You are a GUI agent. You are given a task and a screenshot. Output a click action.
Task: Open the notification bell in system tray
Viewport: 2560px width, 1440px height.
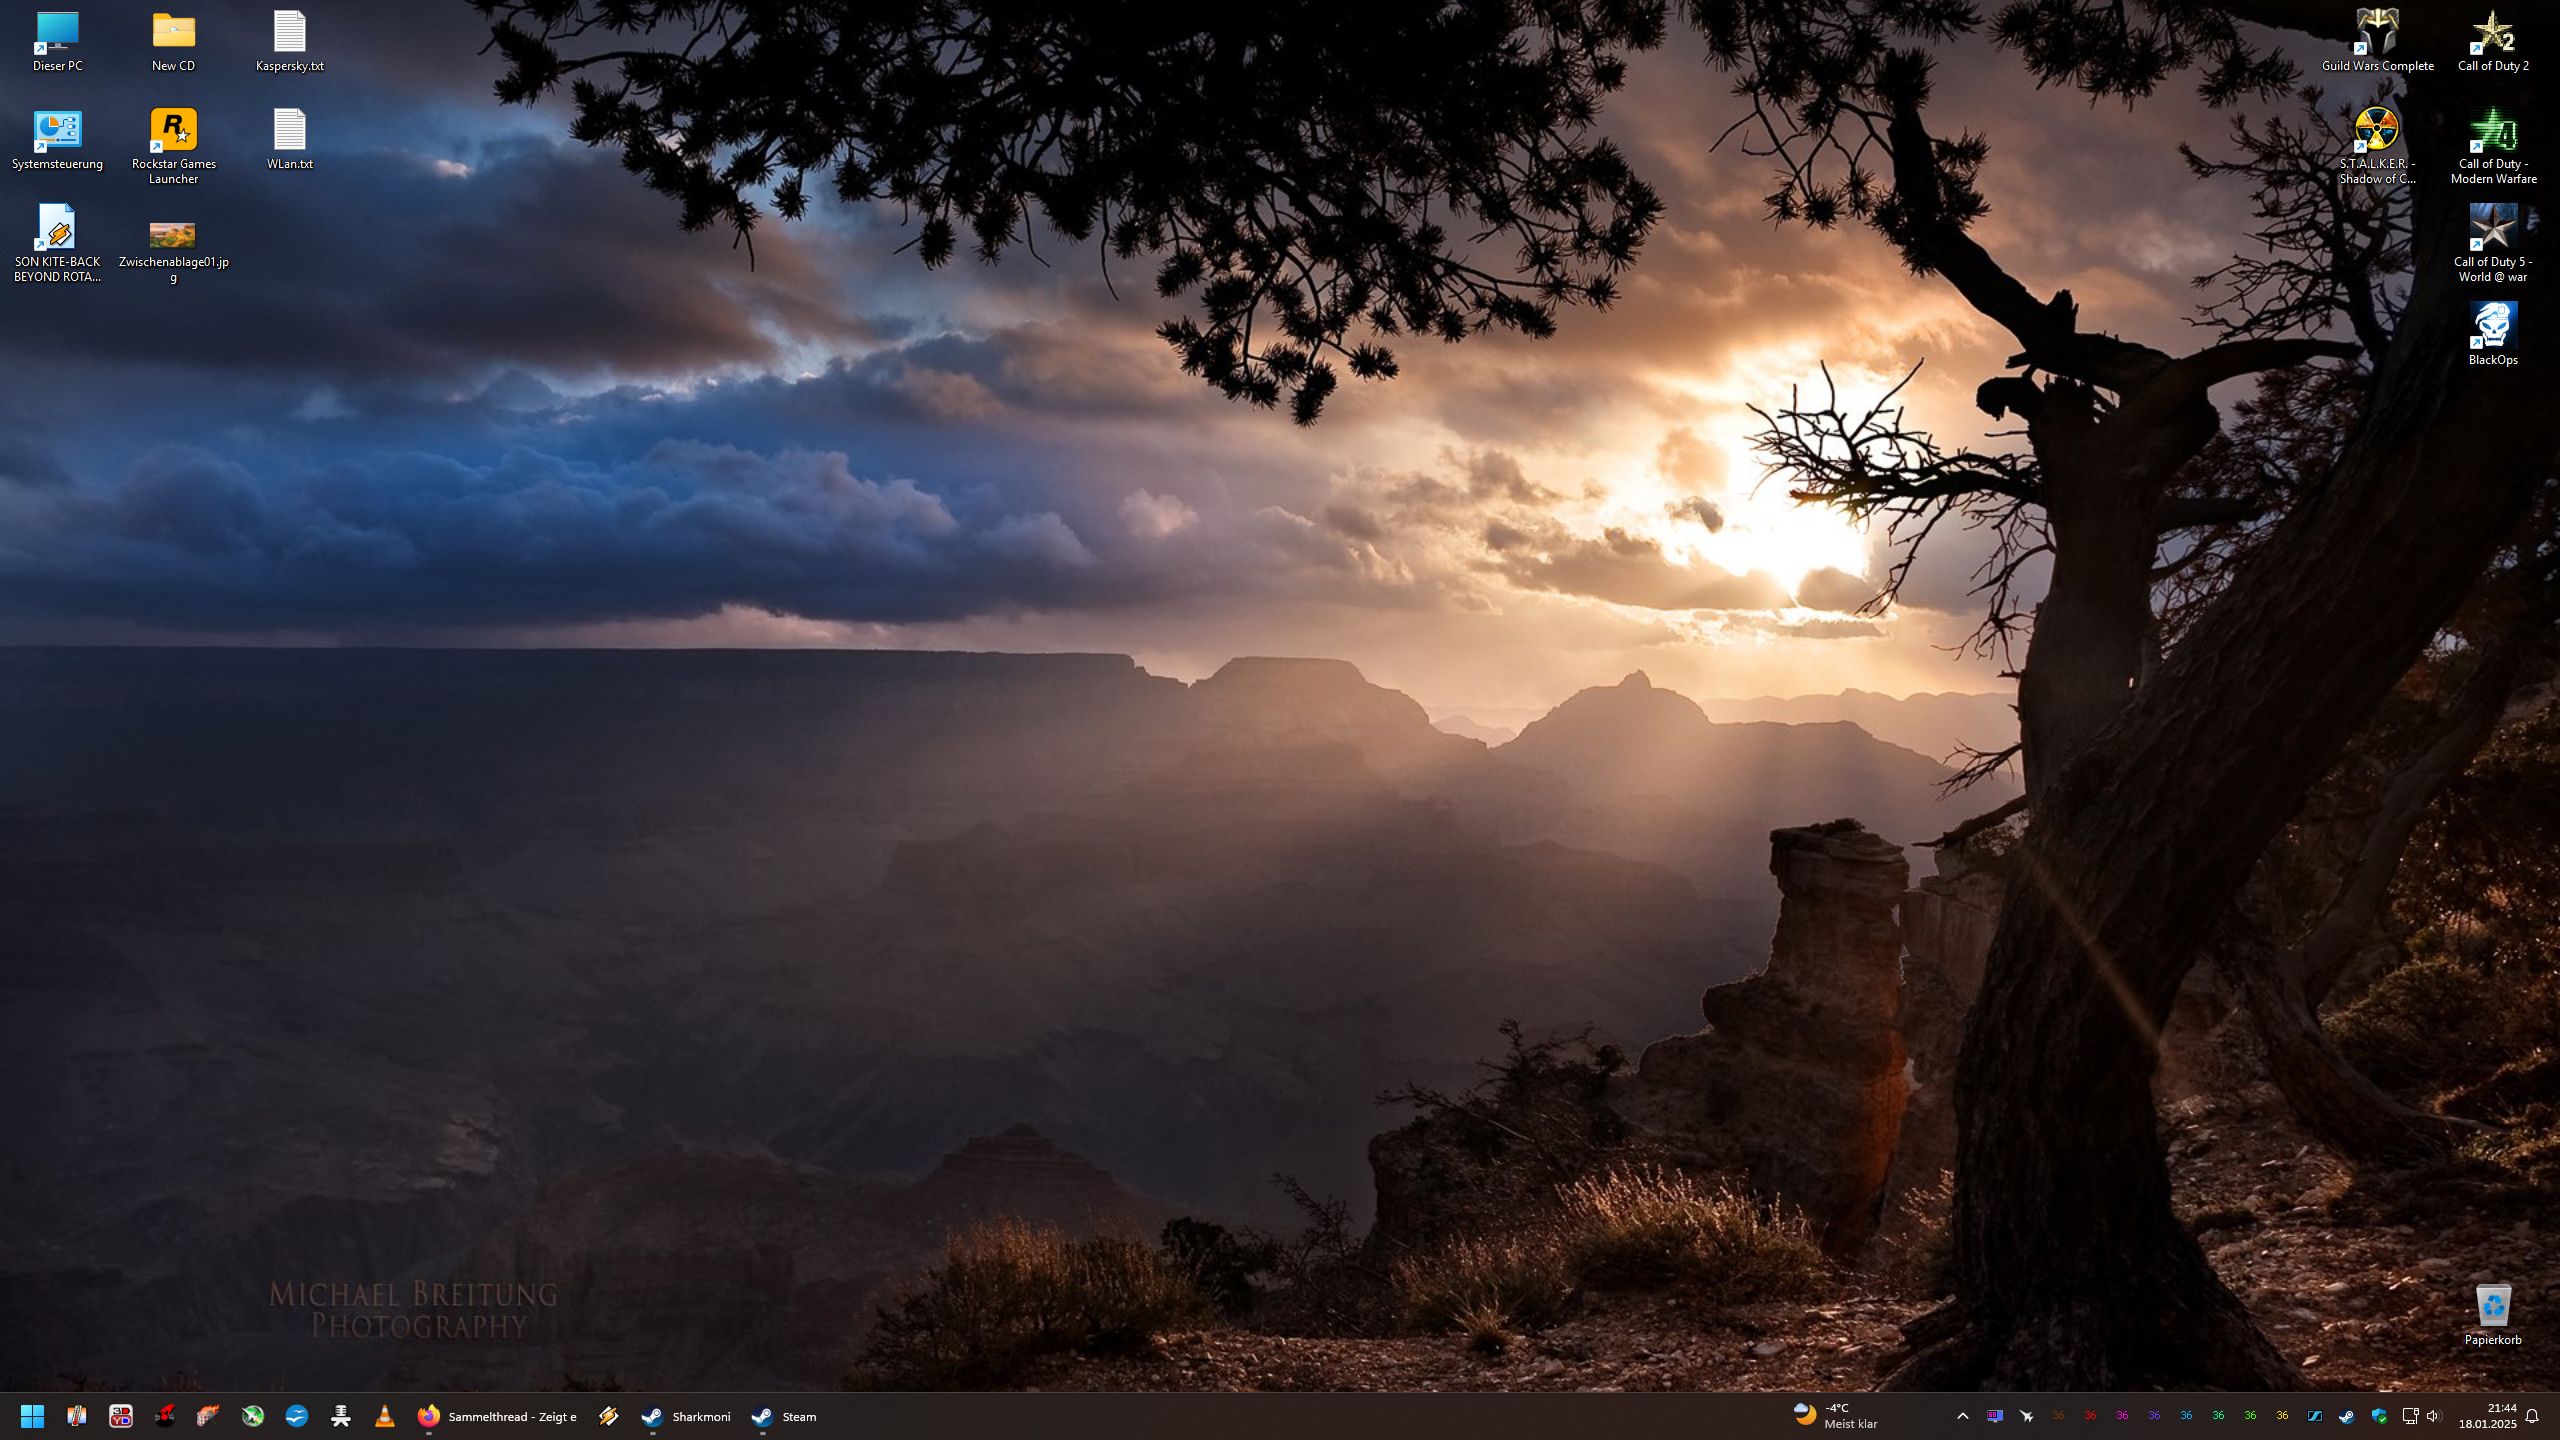(x=2532, y=1416)
